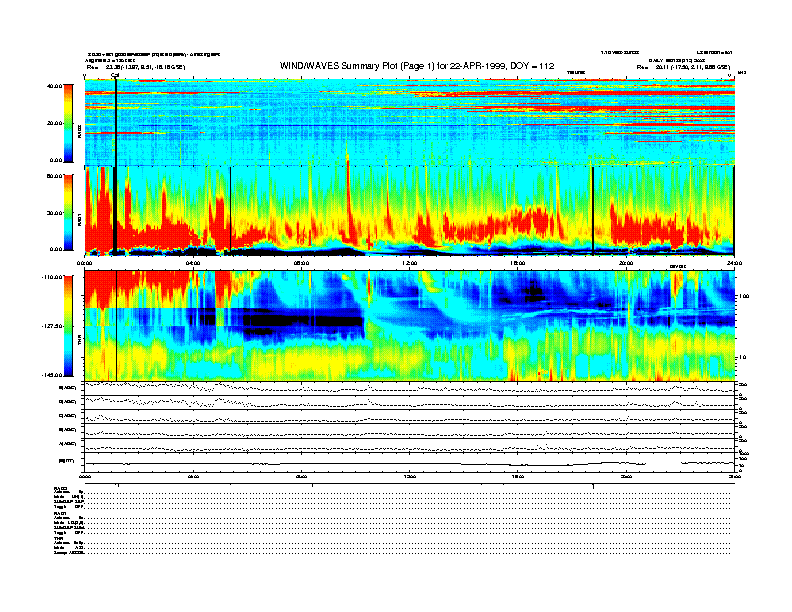
Task: Click the 100 tick label right of the TNR panel
Action: click(x=744, y=296)
